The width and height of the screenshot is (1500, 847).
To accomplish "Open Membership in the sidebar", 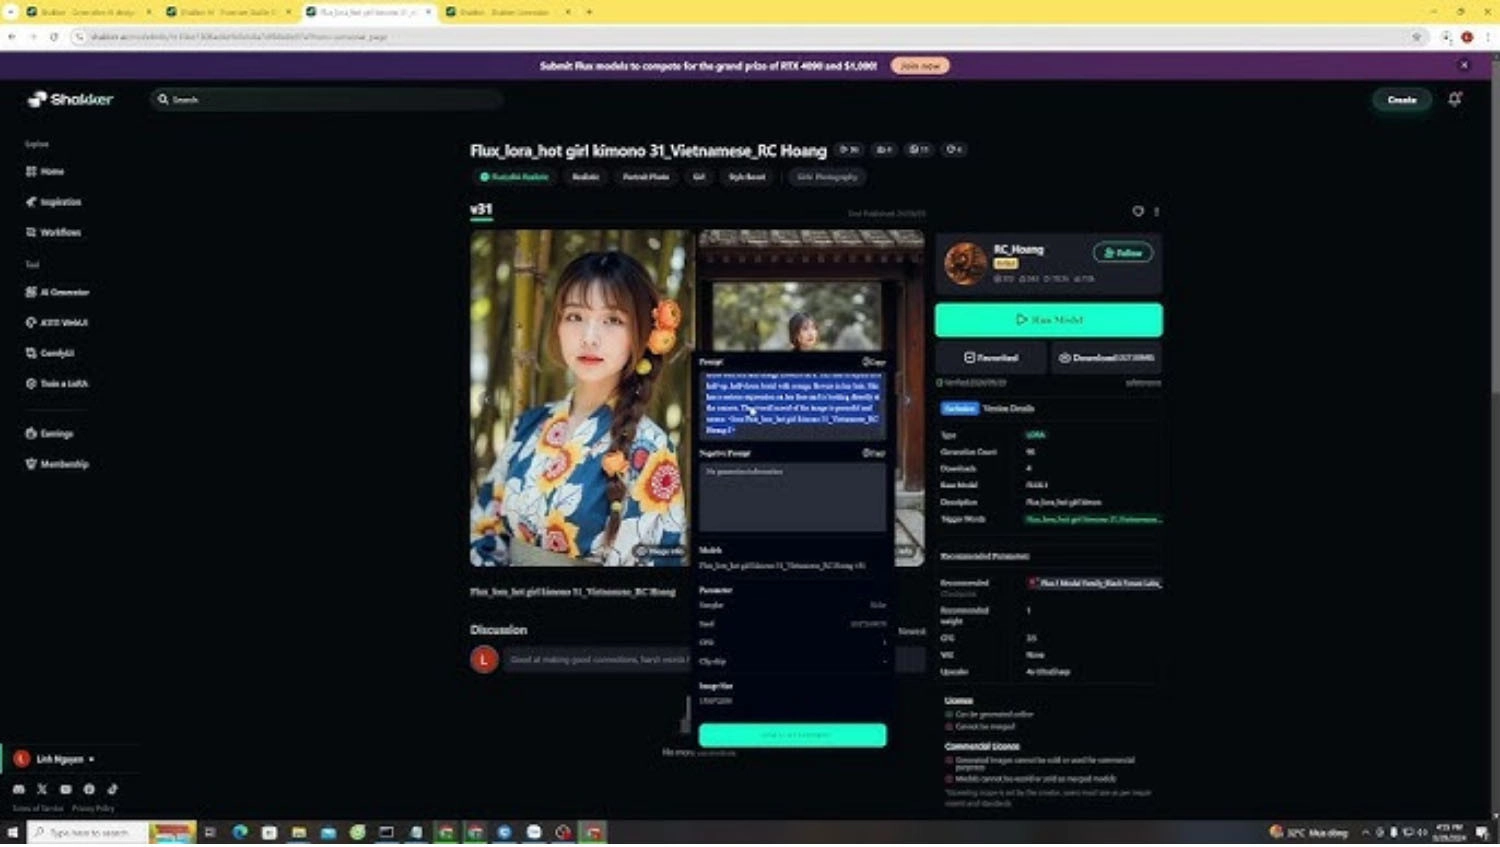I will tap(57, 464).
